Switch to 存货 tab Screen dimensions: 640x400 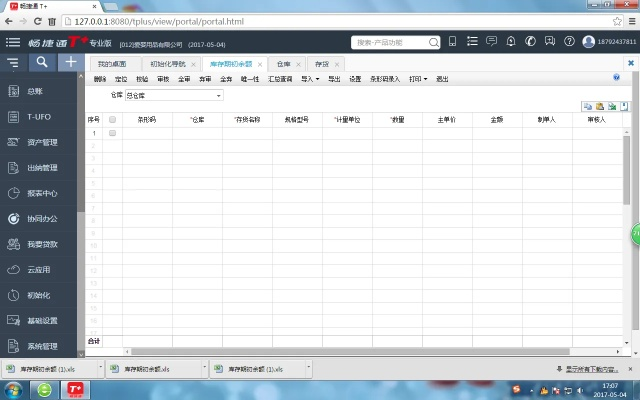322,64
